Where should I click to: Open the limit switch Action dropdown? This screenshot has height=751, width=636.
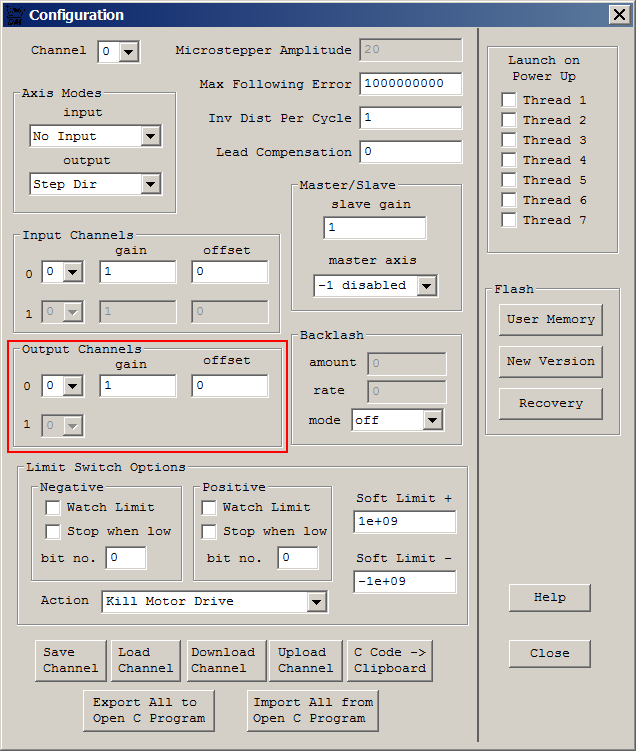[x=316, y=602]
